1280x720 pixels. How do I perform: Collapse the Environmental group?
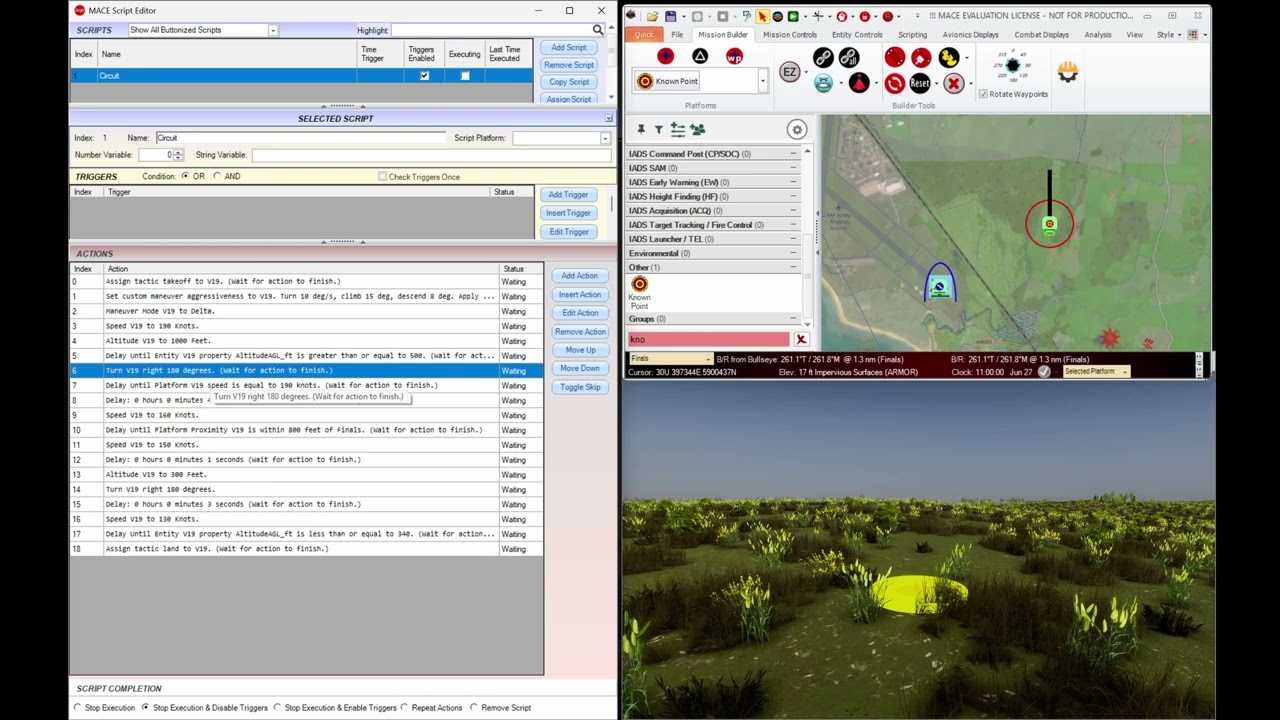coord(794,253)
